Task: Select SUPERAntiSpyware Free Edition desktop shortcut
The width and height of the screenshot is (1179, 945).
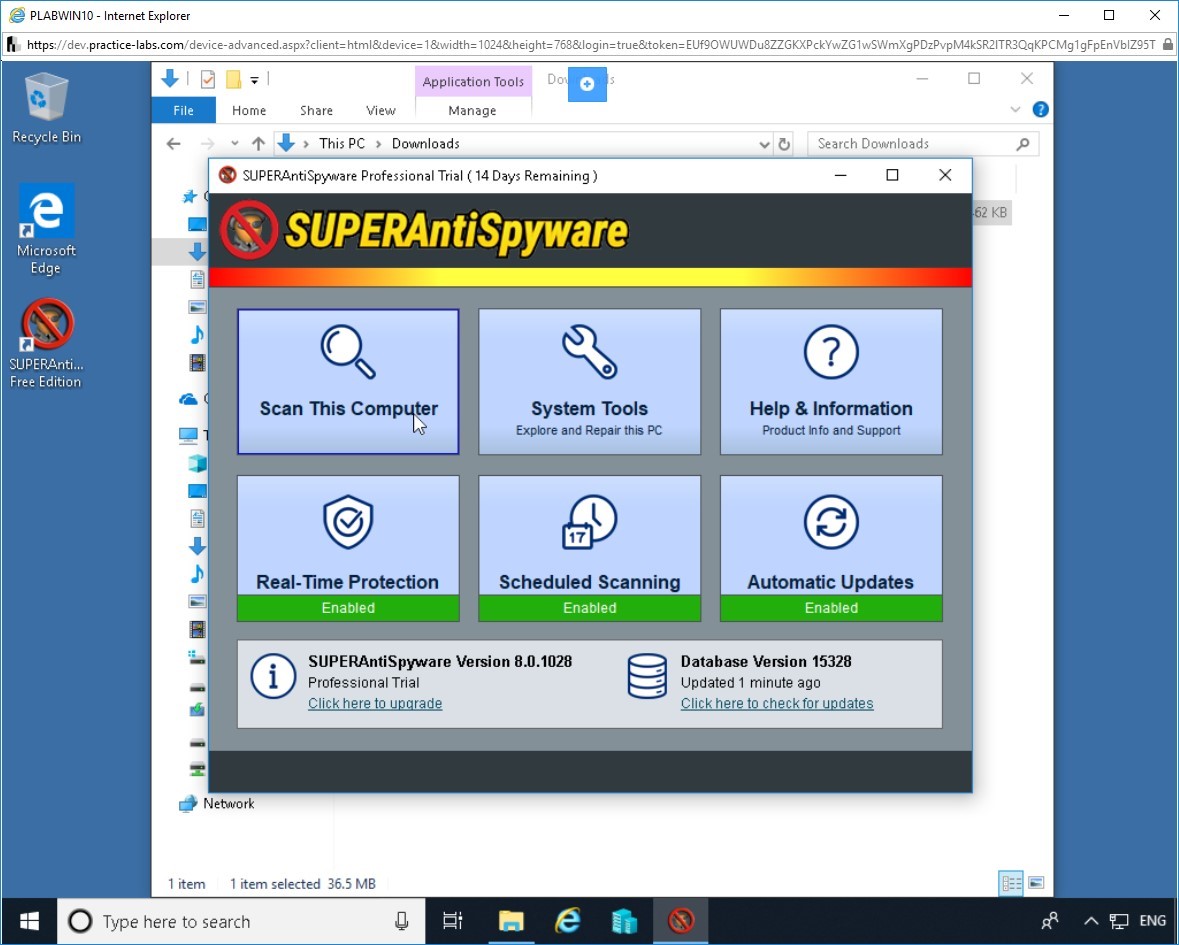Action: coord(47,344)
